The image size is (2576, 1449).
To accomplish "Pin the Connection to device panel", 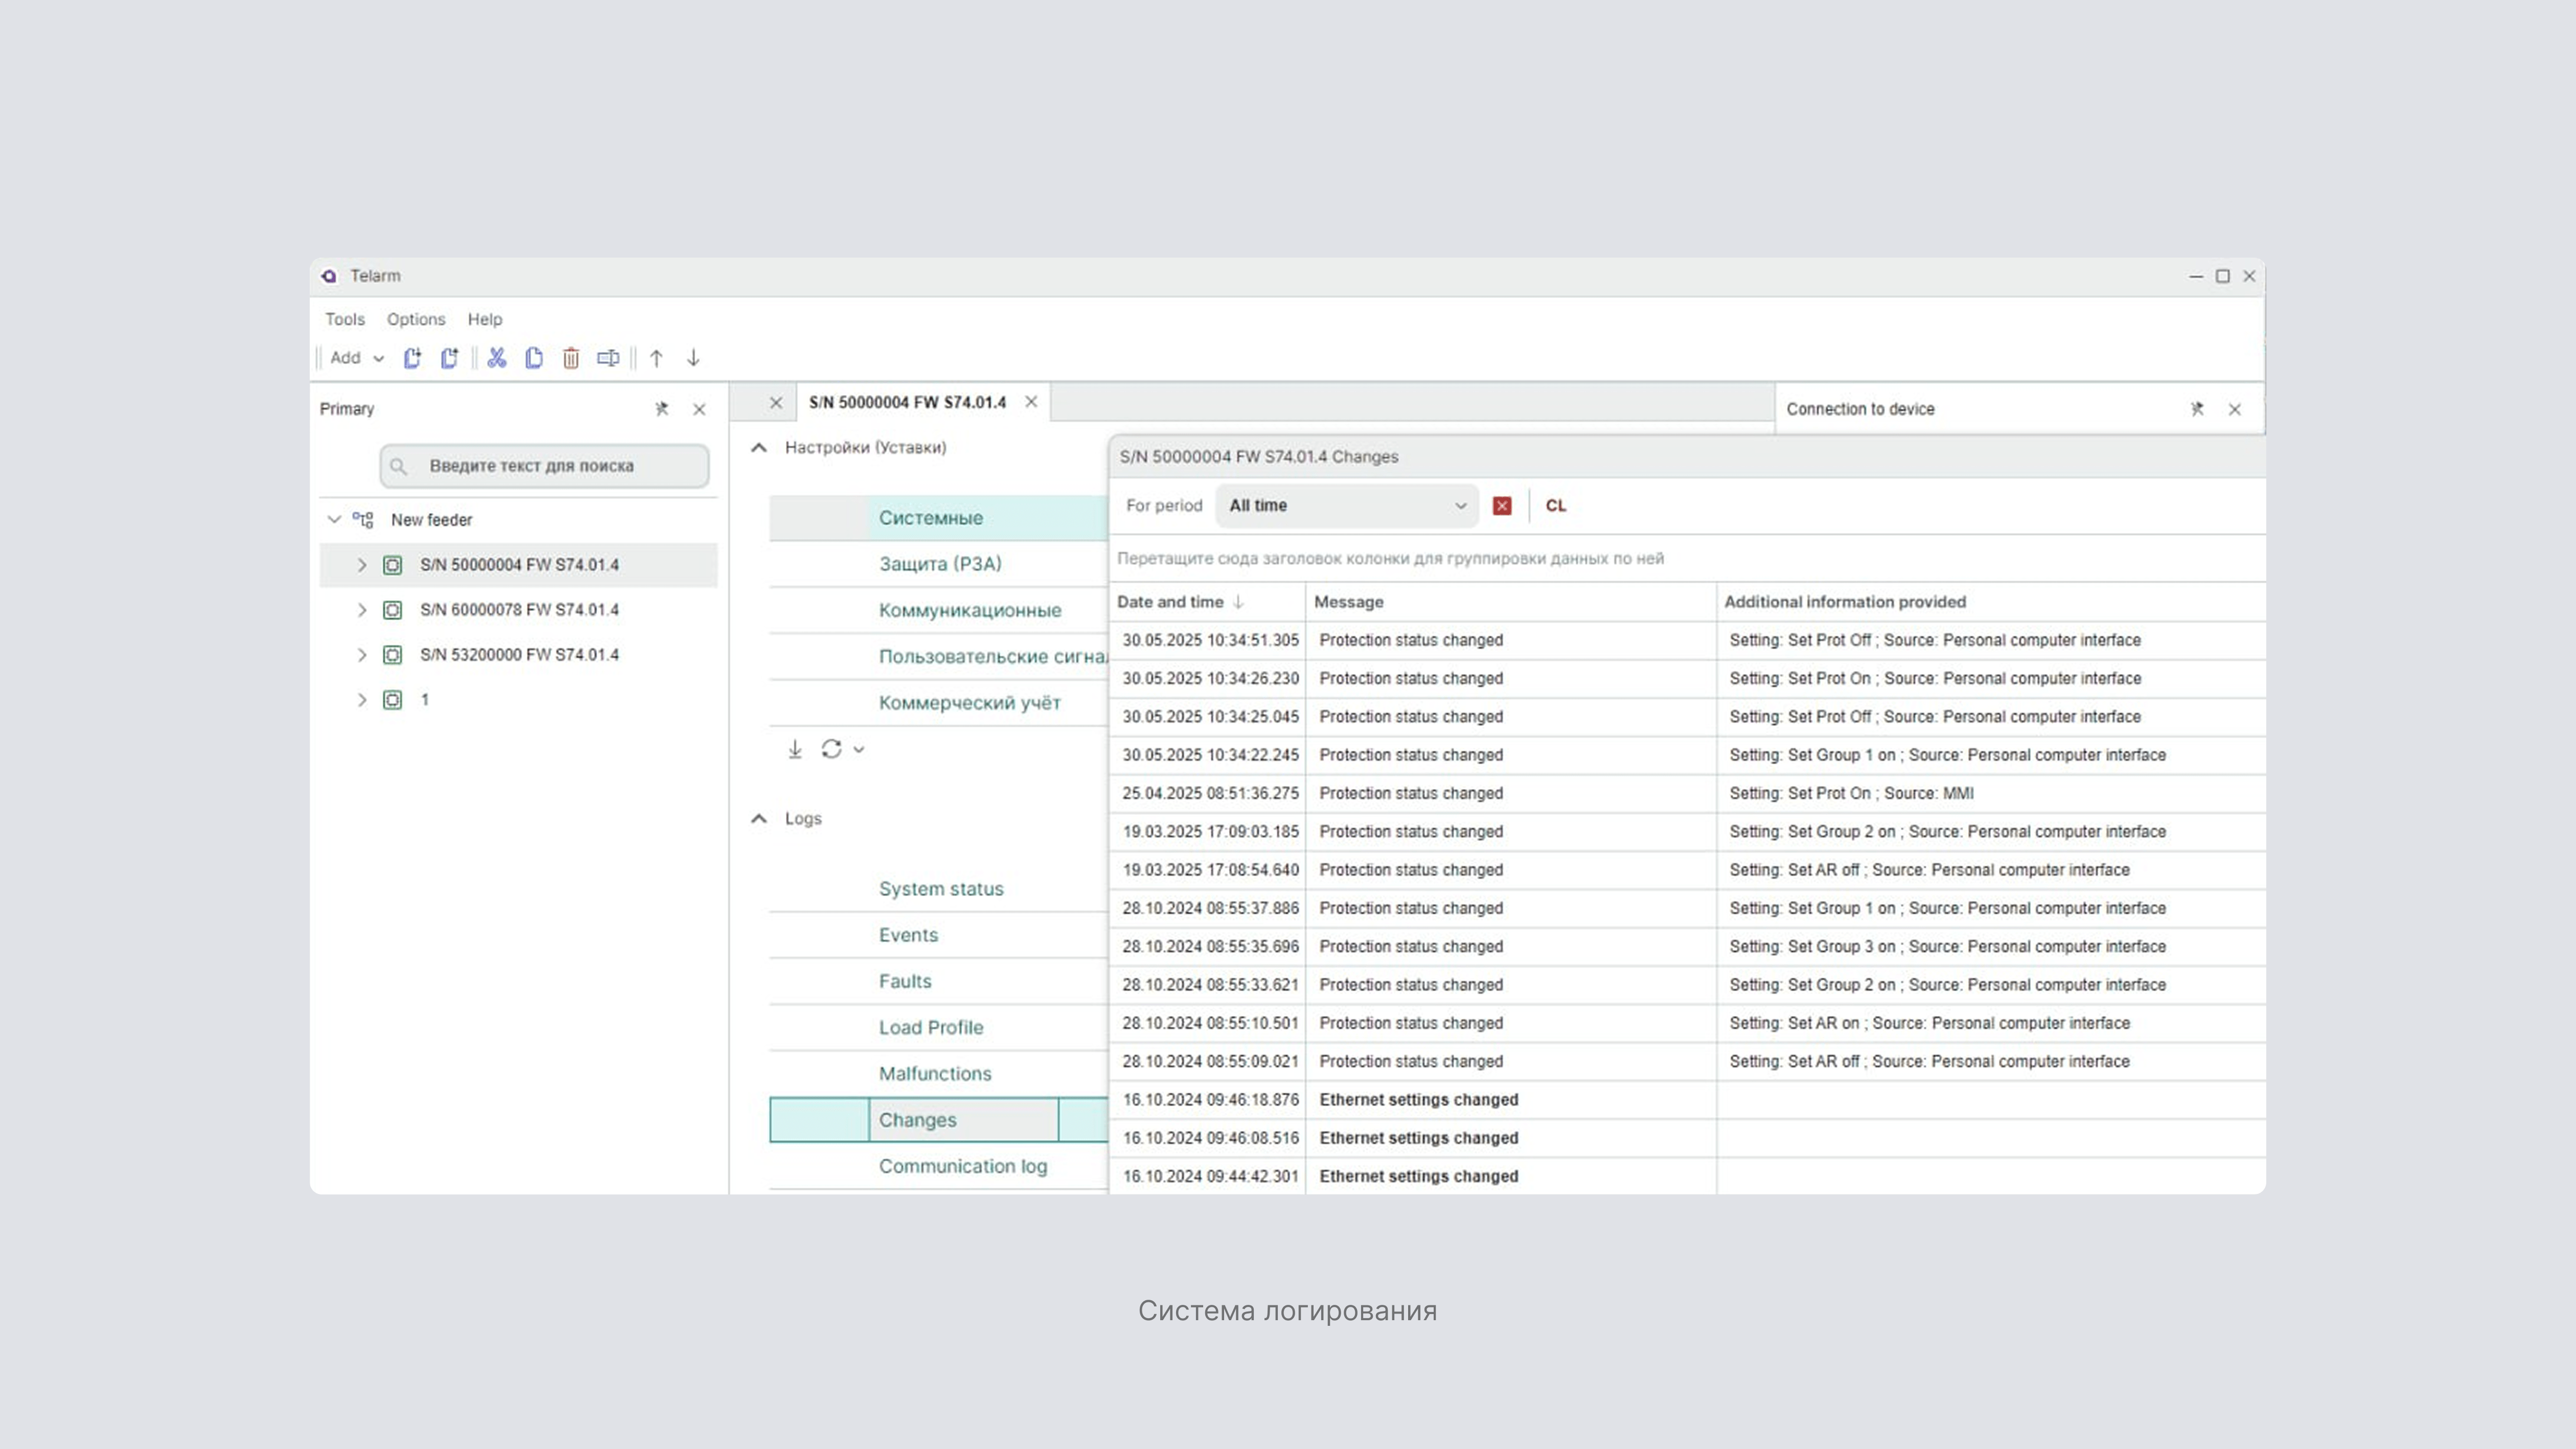I will pyautogui.click(x=2196, y=409).
